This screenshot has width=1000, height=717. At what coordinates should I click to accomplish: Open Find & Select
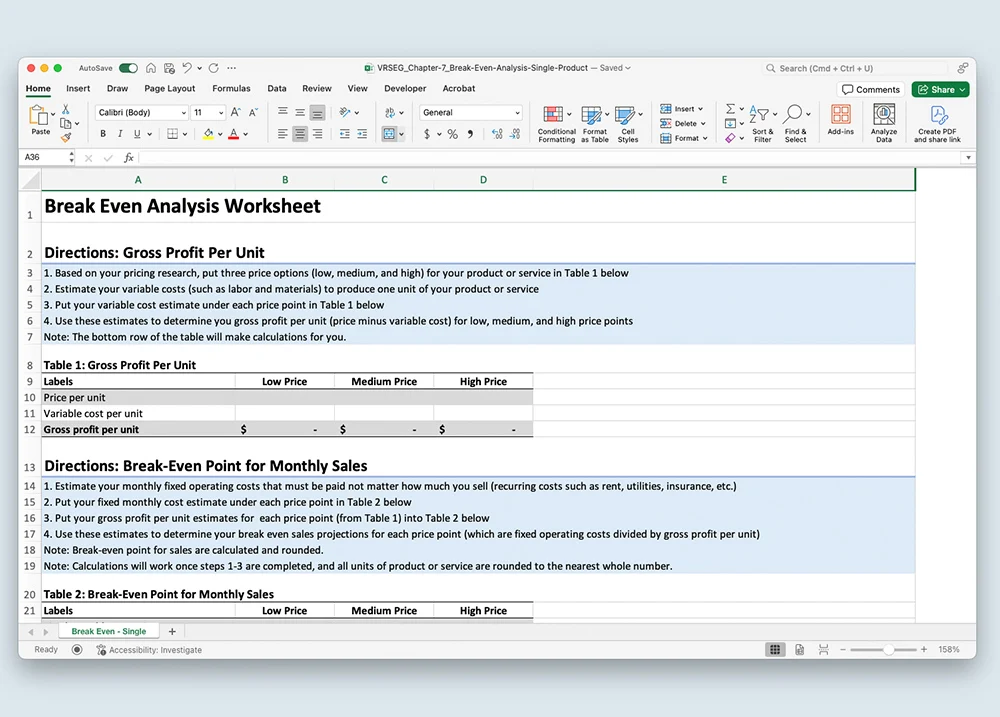point(795,124)
